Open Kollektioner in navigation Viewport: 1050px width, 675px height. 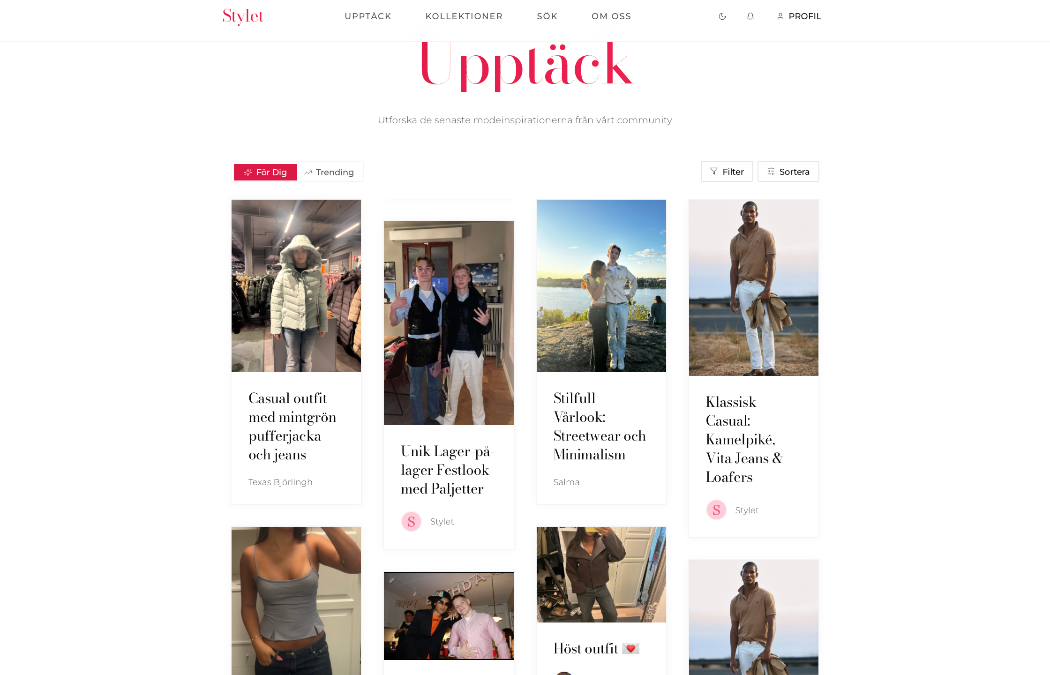(463, 16)
